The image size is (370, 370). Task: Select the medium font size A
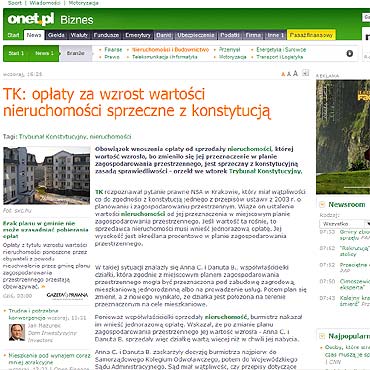(289, 74)
